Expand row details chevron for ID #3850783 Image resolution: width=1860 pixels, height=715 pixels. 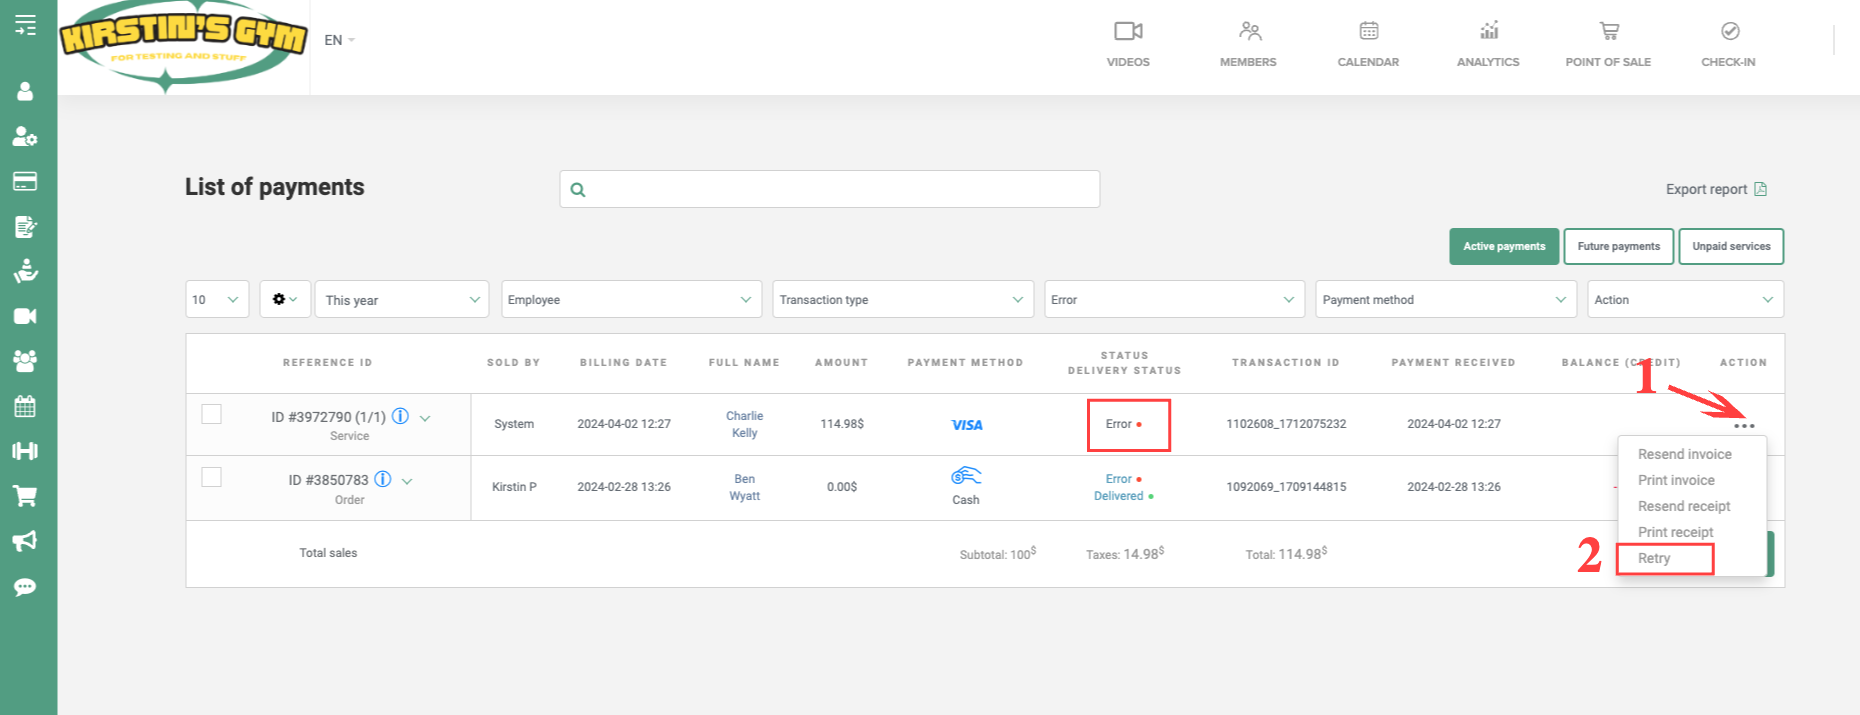pos(407,481)
